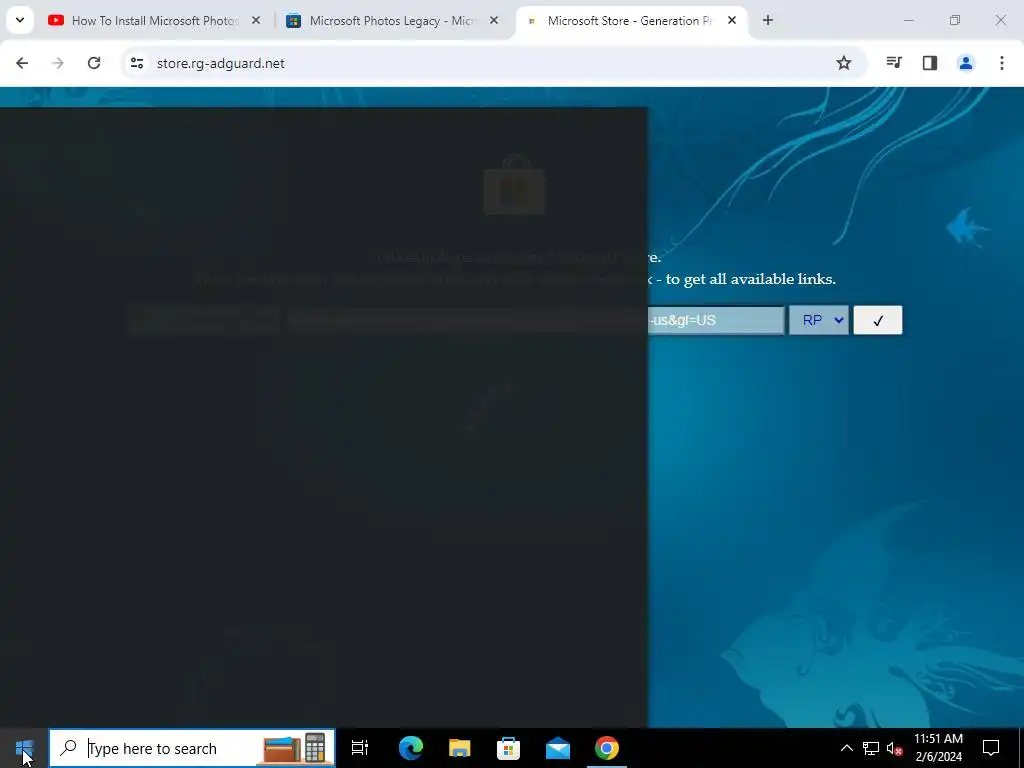This screenshot has height=768, width=1024.
Task: Launch Microsoft Edge from taskbar
Action: tap(411, 748)
